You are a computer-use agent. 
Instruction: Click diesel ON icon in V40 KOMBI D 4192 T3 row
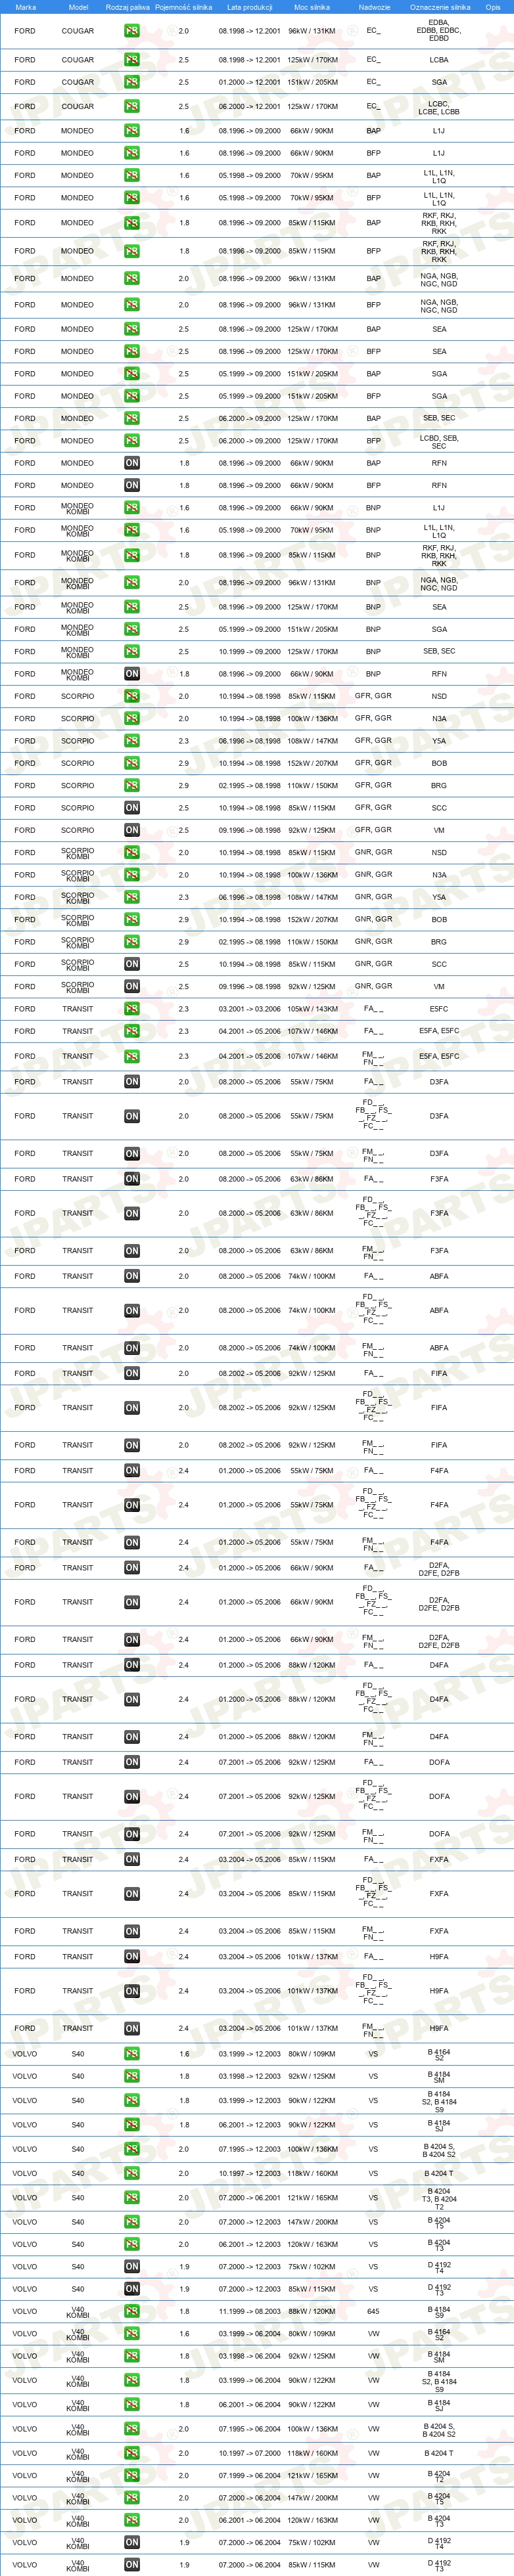coord(131,2565)
